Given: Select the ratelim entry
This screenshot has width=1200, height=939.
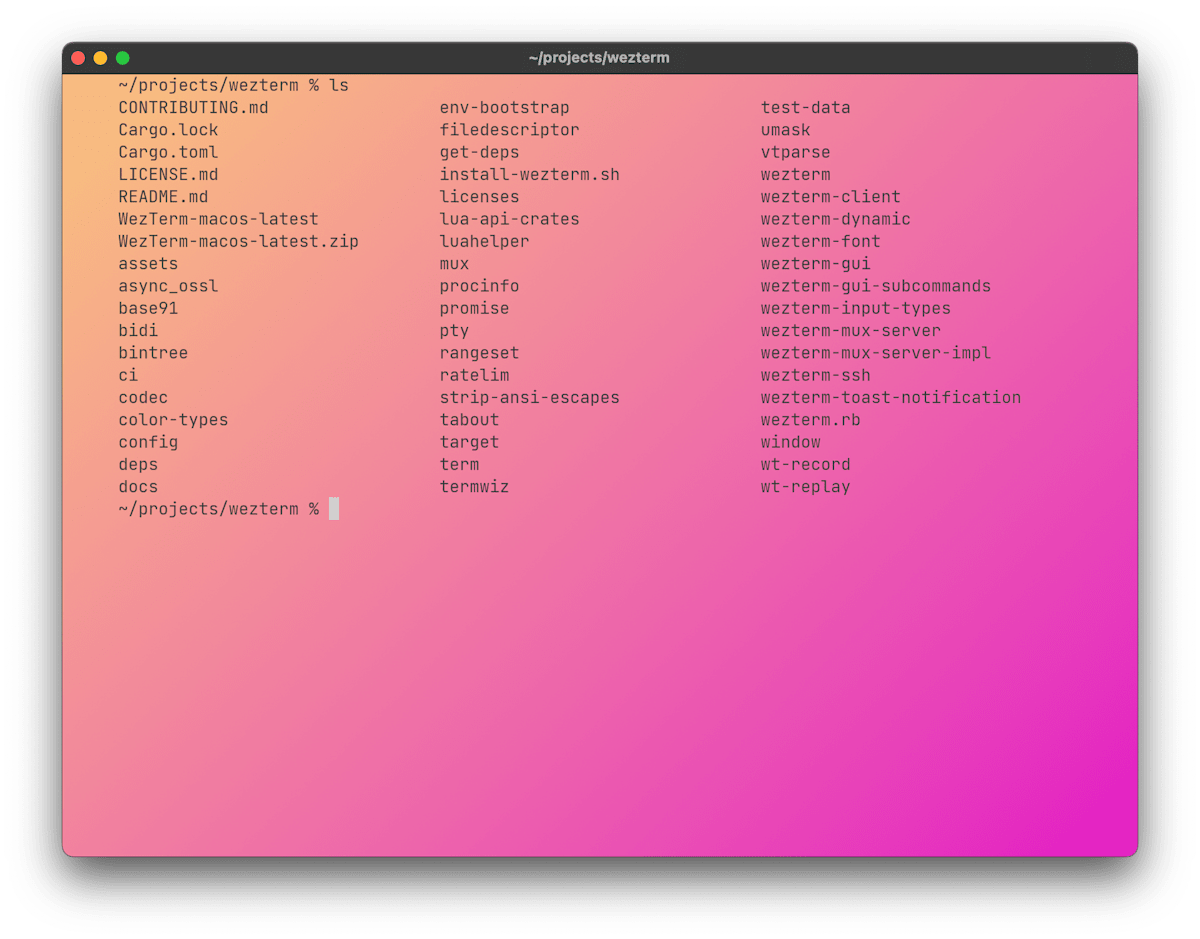Looking at the screenshot, I should click(474, 375).
